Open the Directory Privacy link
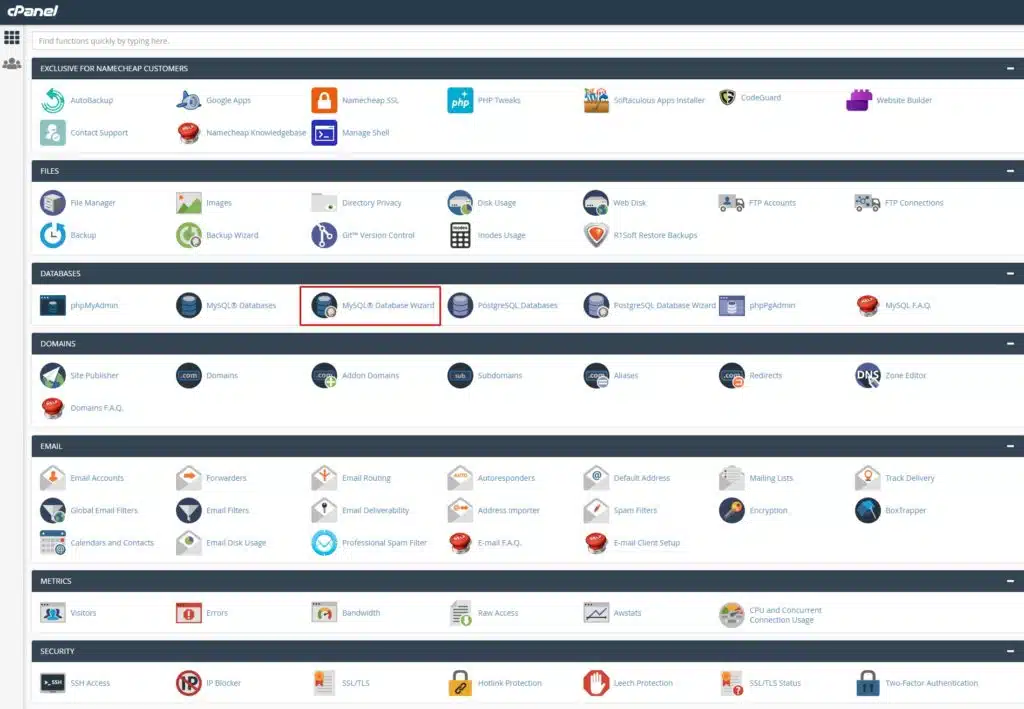1024x709 pixels. tap(372, 203)
